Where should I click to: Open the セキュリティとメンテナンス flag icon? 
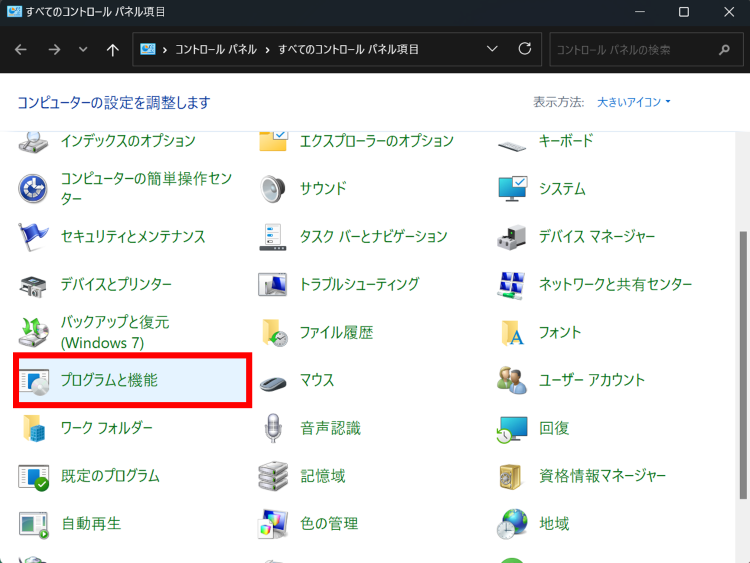(x=33, y=237)
